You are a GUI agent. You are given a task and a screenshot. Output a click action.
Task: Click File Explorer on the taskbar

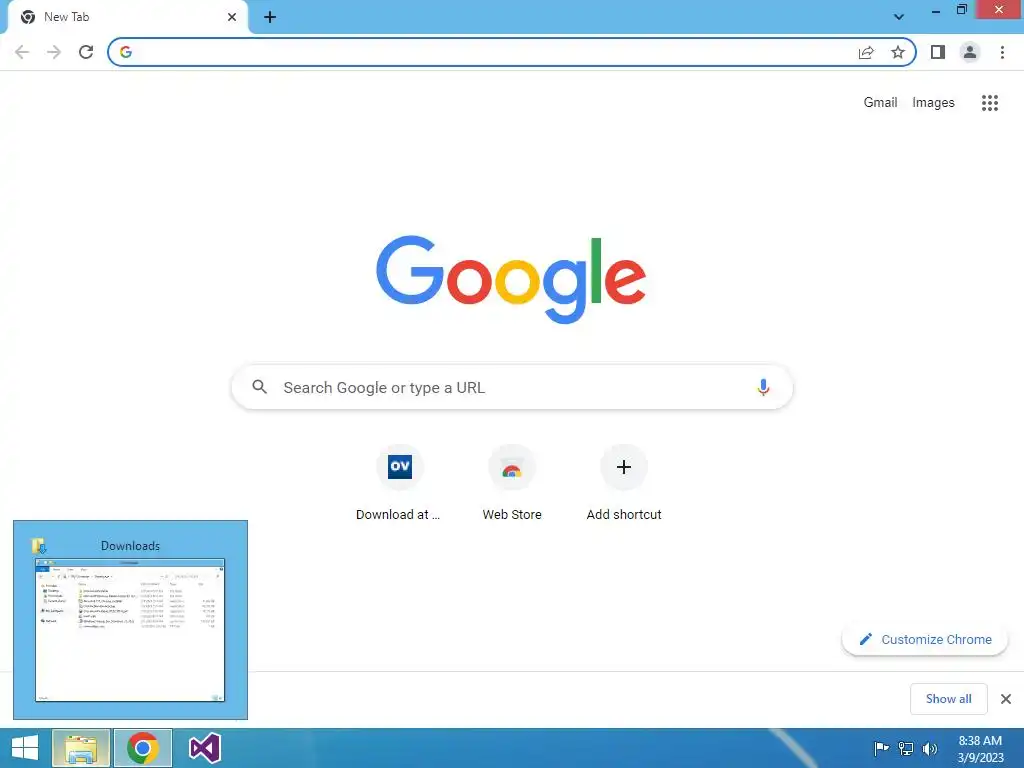(81, 748)
